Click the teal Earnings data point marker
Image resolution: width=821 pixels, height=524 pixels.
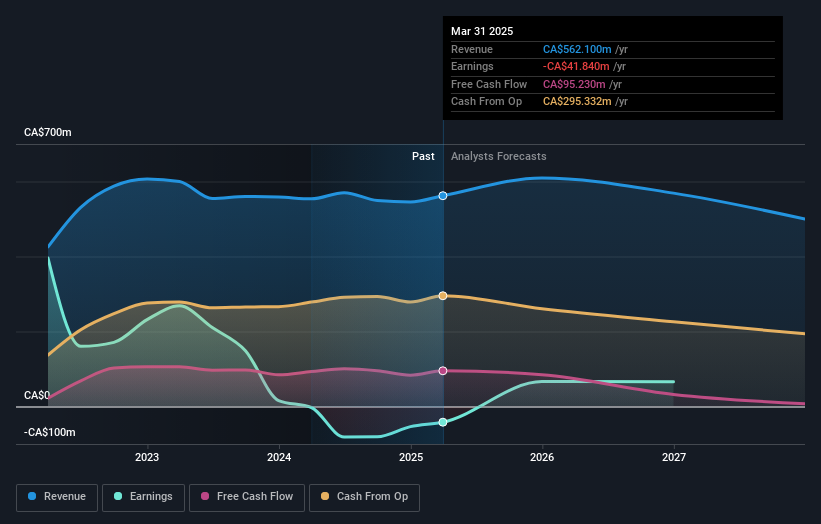pos(443,422)
